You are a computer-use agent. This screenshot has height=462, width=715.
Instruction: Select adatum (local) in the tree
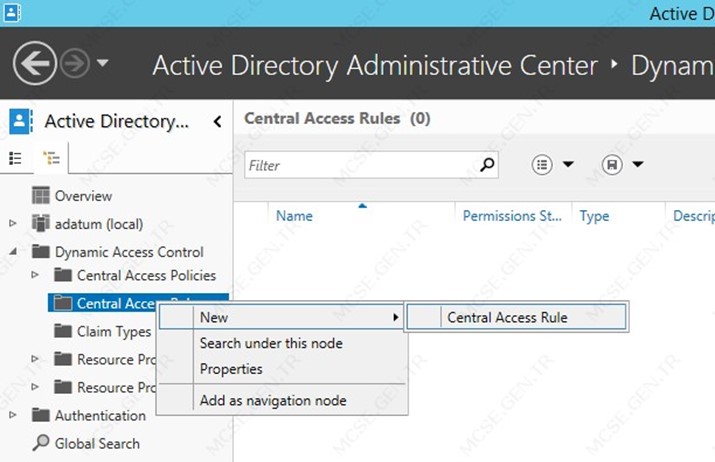[99, 224]
